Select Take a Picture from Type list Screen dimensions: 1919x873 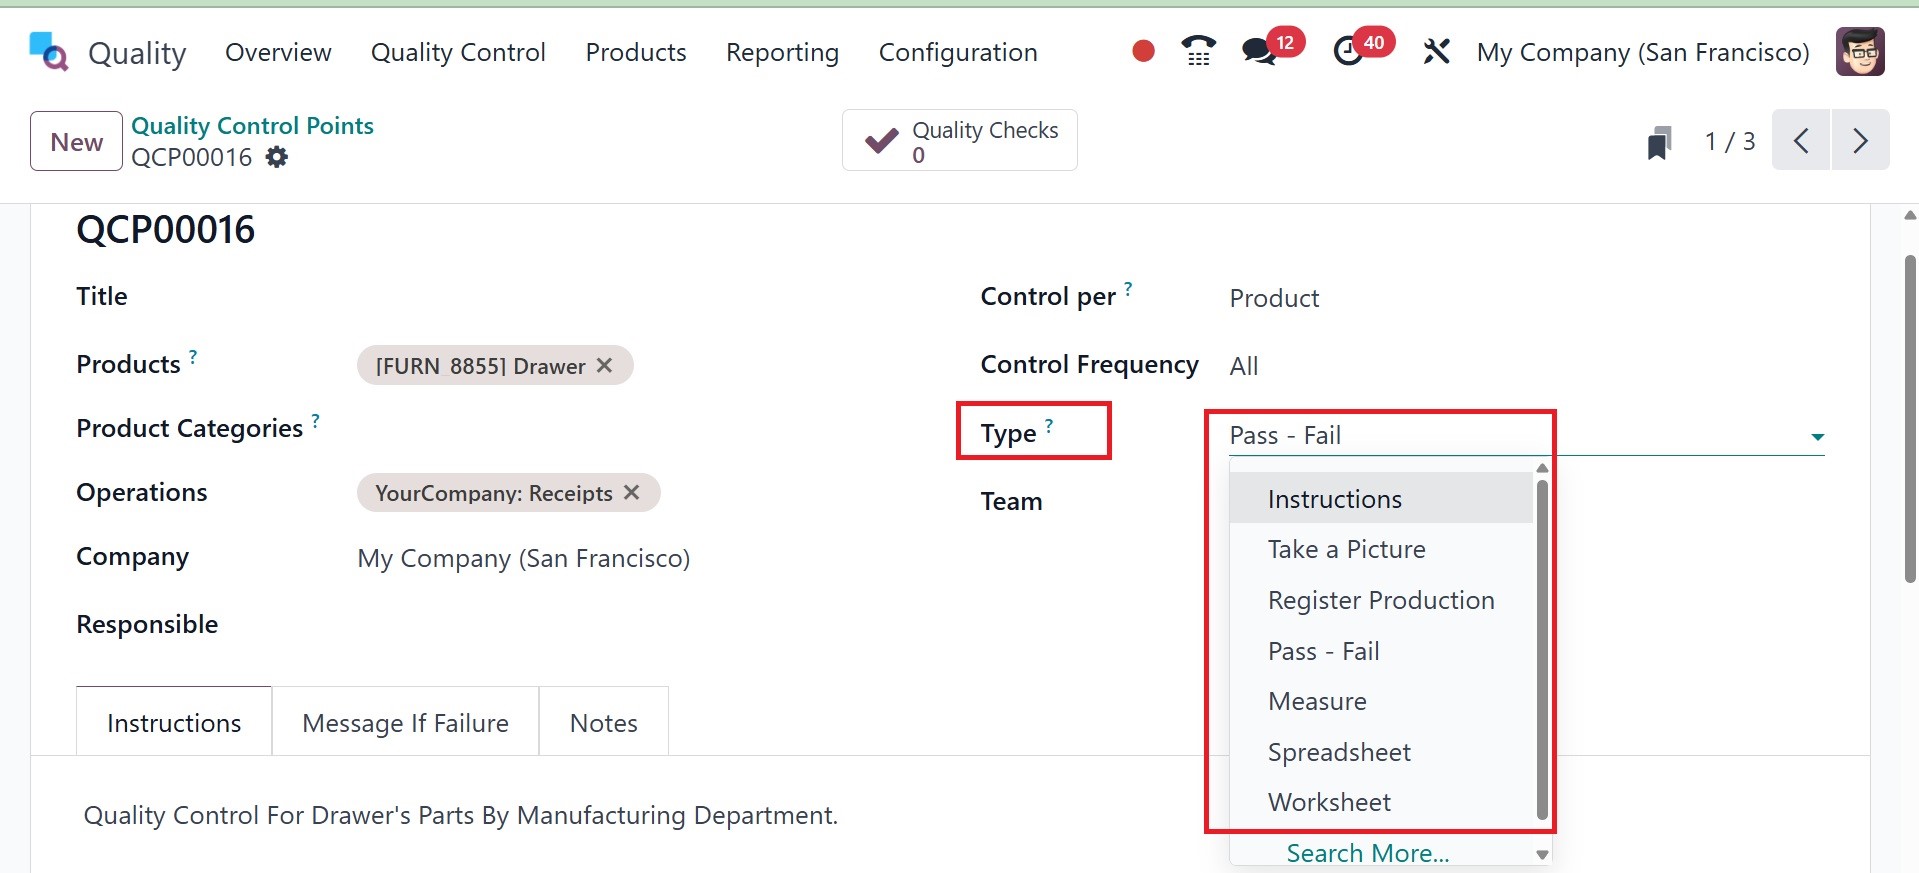1346,549
